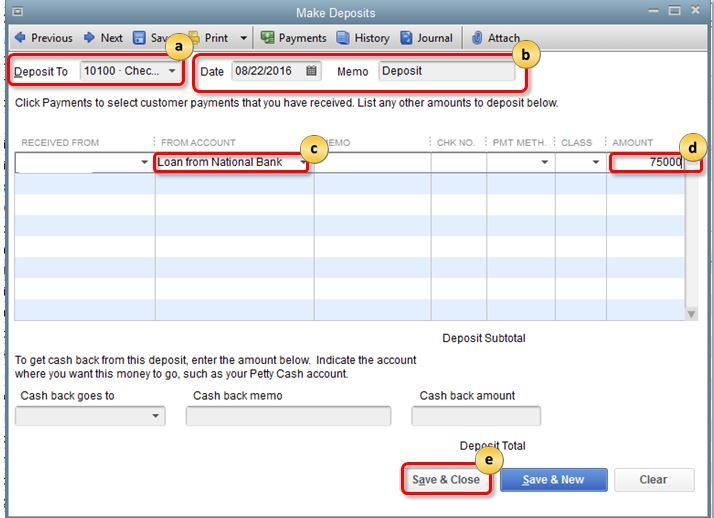
Task: Go to the Next deposit
Action: tap(103, 38)
